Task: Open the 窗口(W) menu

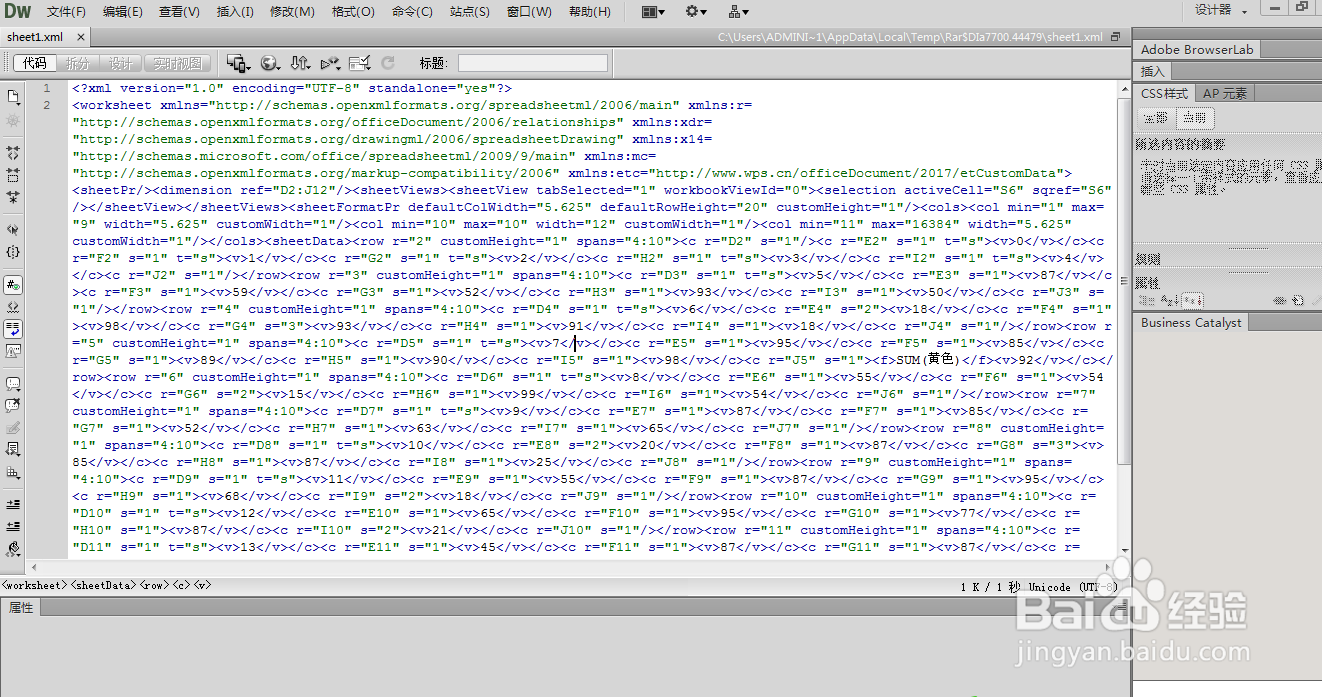Action: pos(529,12)
